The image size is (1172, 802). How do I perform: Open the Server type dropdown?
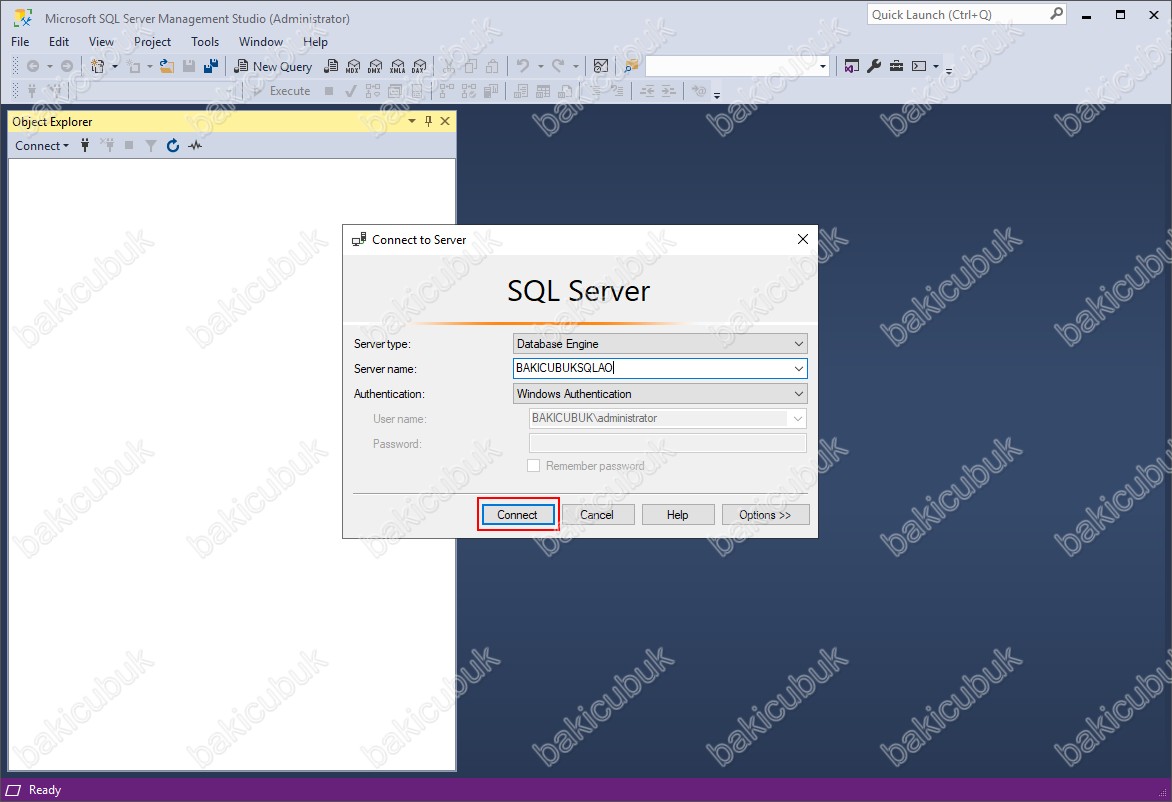[661, 344]
